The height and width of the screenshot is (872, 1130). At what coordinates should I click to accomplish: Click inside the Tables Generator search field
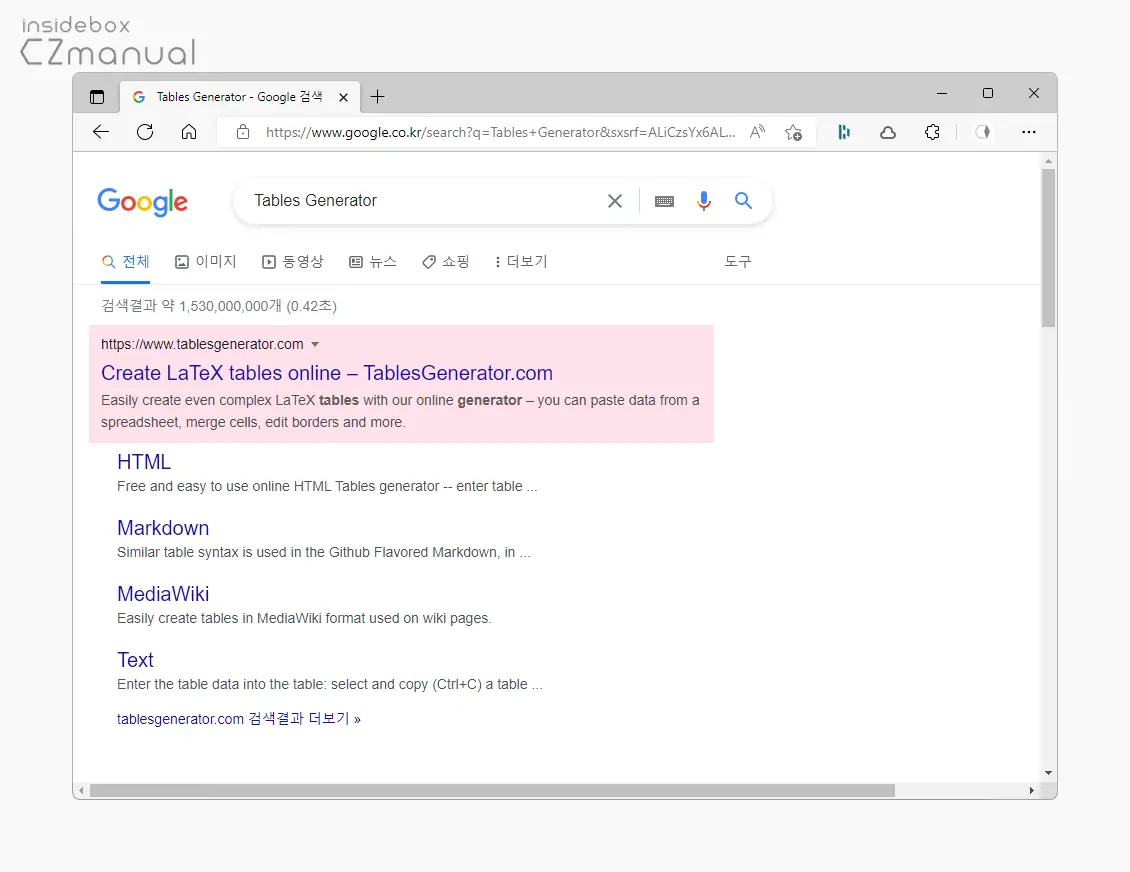(425, 201)
